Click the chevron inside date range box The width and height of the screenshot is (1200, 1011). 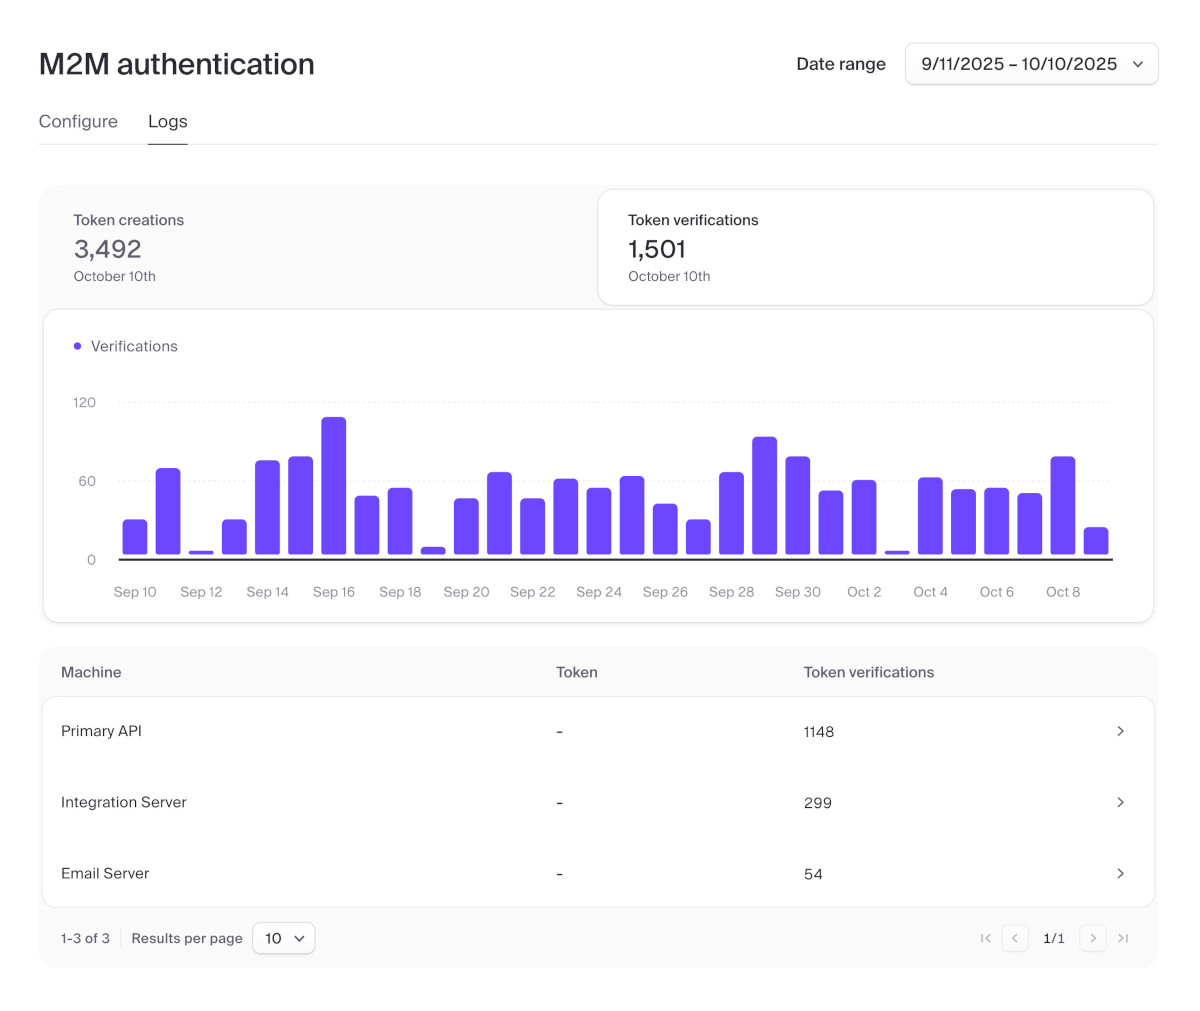(x=1138, y=64)
